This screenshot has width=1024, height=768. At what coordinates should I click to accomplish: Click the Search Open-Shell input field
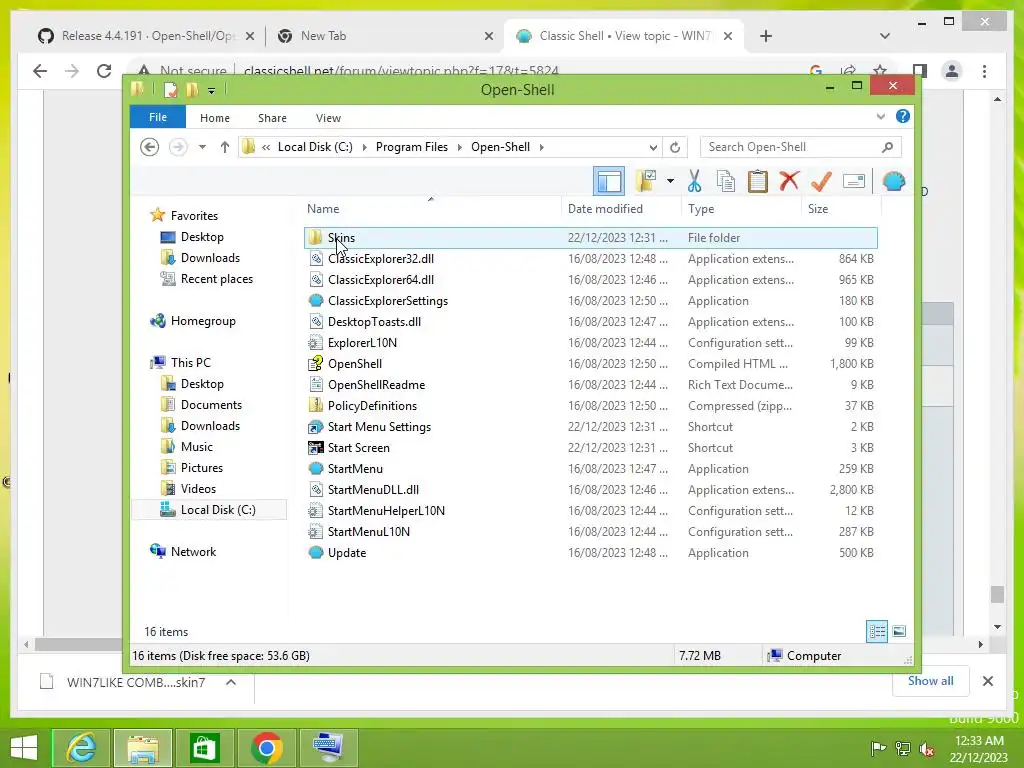point(801,147)
